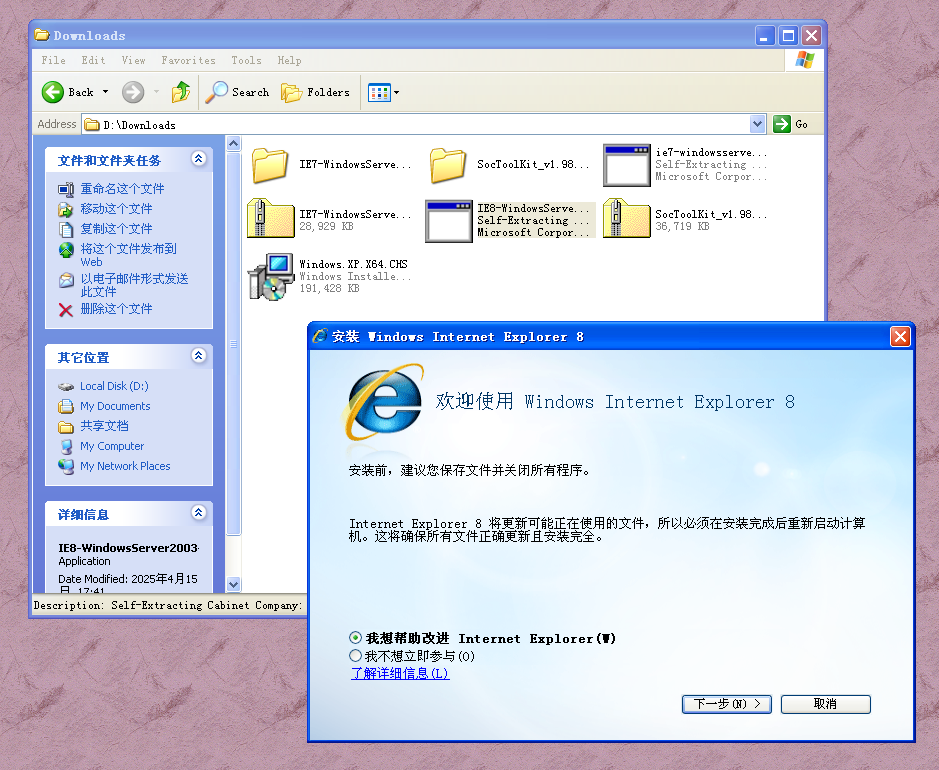Minimize the Downloads window

[x=765, y=36]
